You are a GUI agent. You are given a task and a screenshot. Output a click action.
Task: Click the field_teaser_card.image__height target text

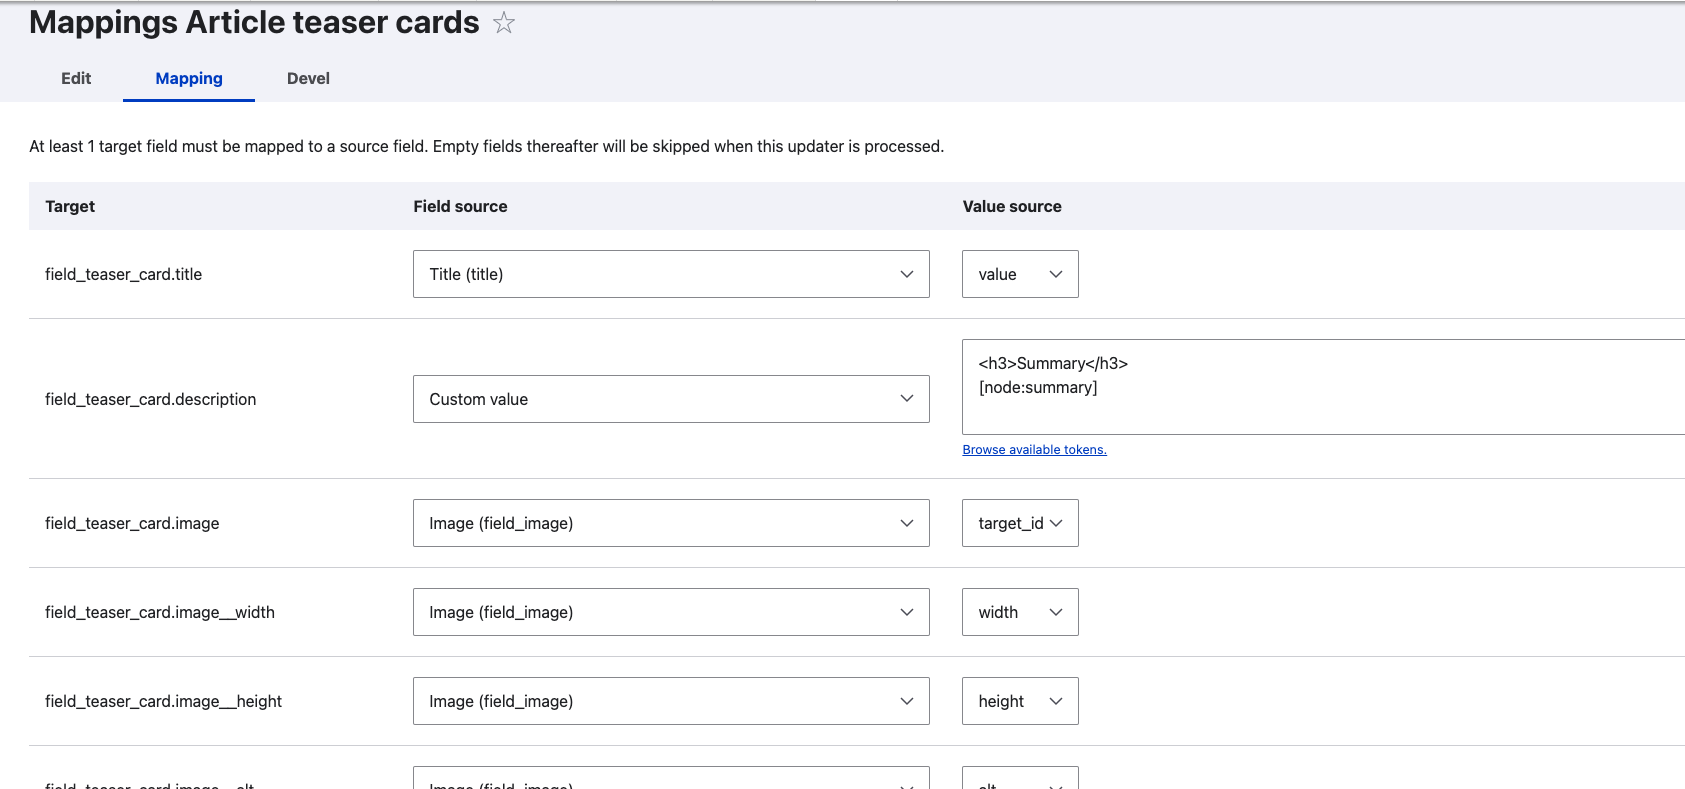click(x=163, y=701)
